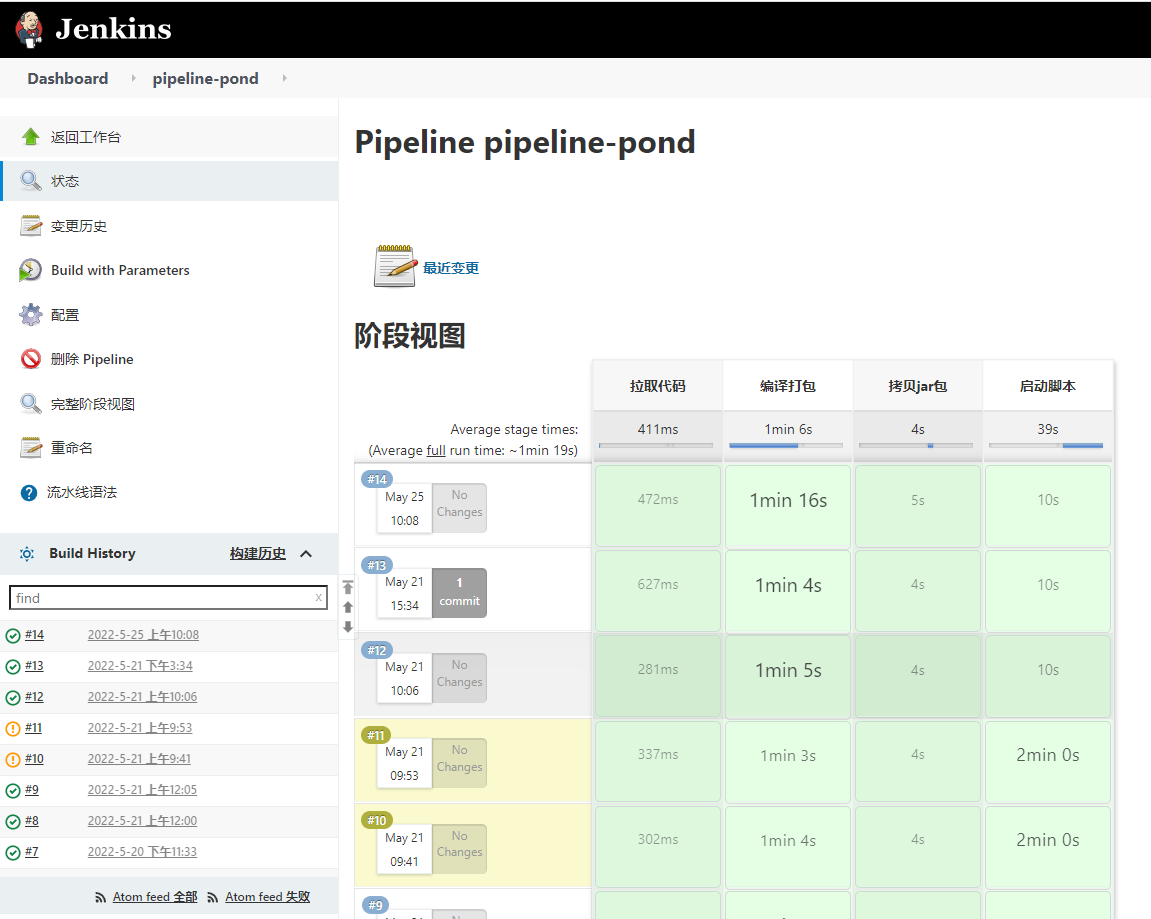Viewport: 1151px width, 919px height.
Task: Click the red prohibited icon for 删除 Pipeline
Action: [x=30, y=359]
